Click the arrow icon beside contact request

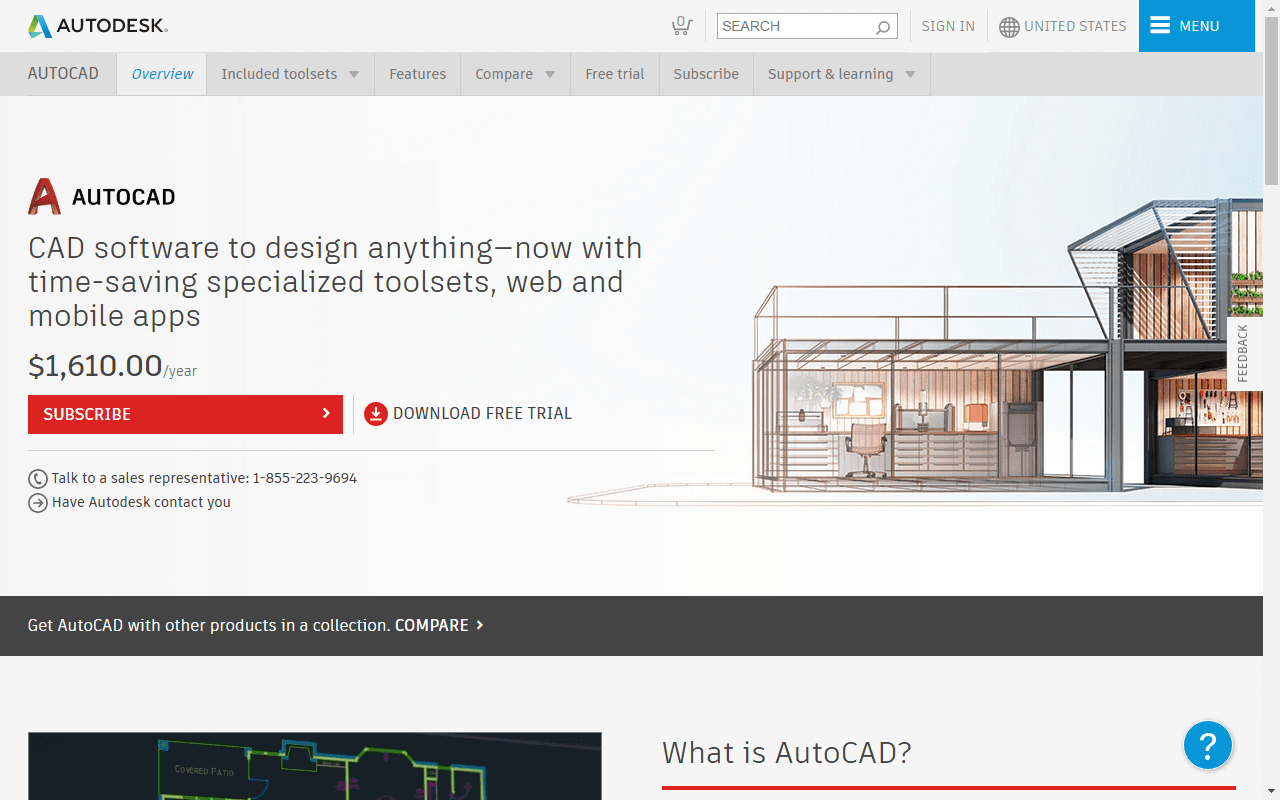(38, 503)
